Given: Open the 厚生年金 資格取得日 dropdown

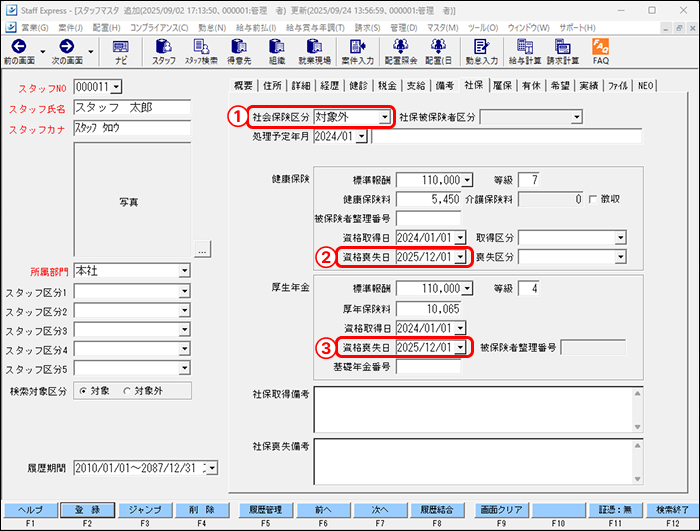Looking at the screenshot, I should tap(460, 328).
